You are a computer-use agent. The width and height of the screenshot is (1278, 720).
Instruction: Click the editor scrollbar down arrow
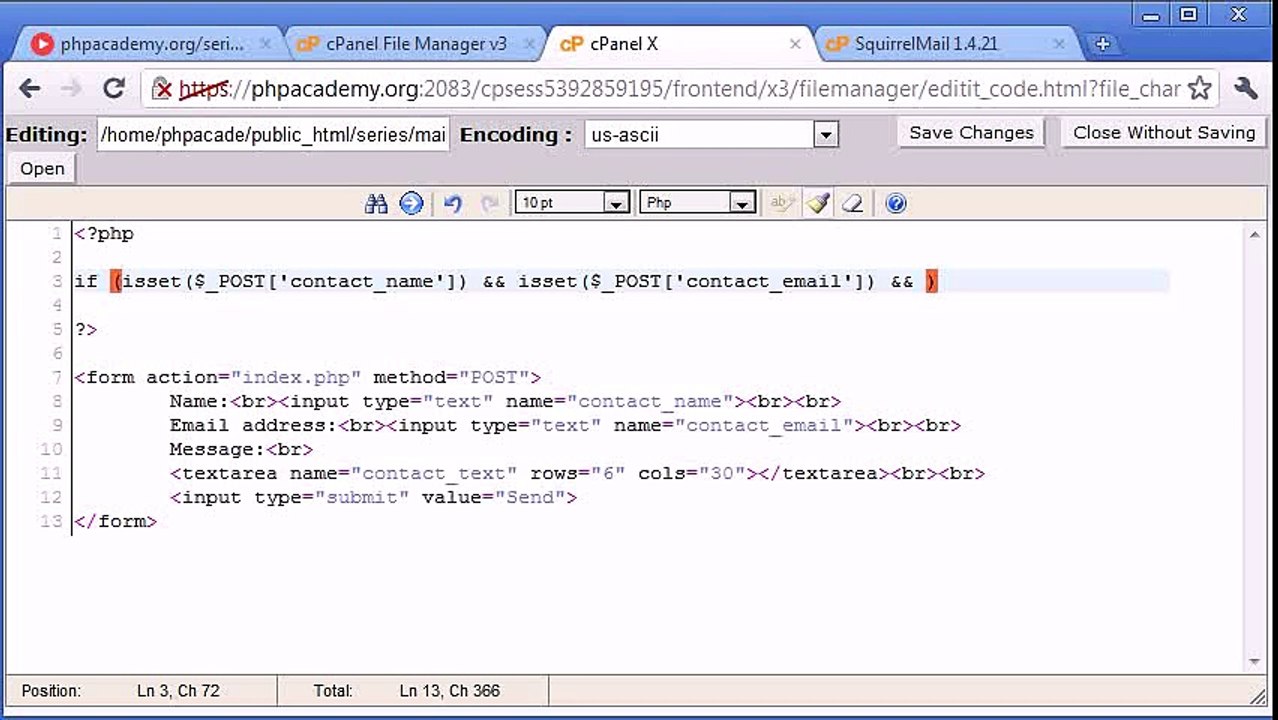coord(1255,662)
